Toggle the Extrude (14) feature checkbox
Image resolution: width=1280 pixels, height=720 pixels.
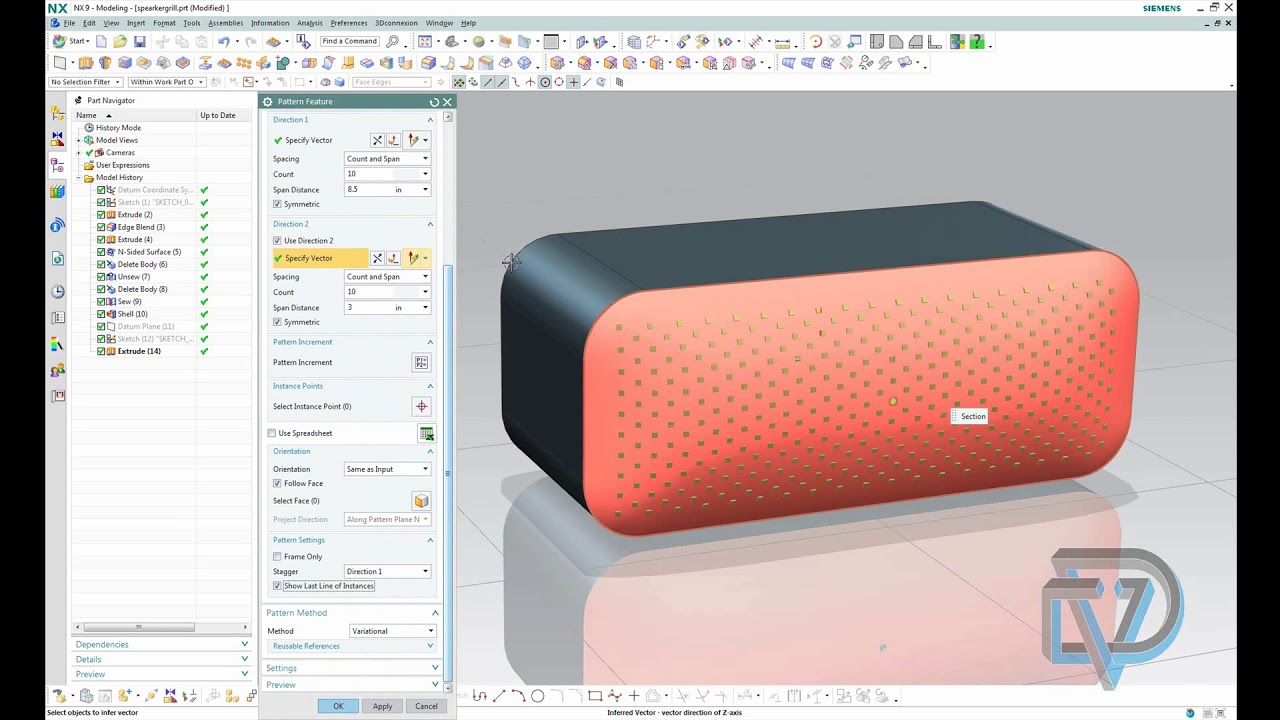coord(101,351)
